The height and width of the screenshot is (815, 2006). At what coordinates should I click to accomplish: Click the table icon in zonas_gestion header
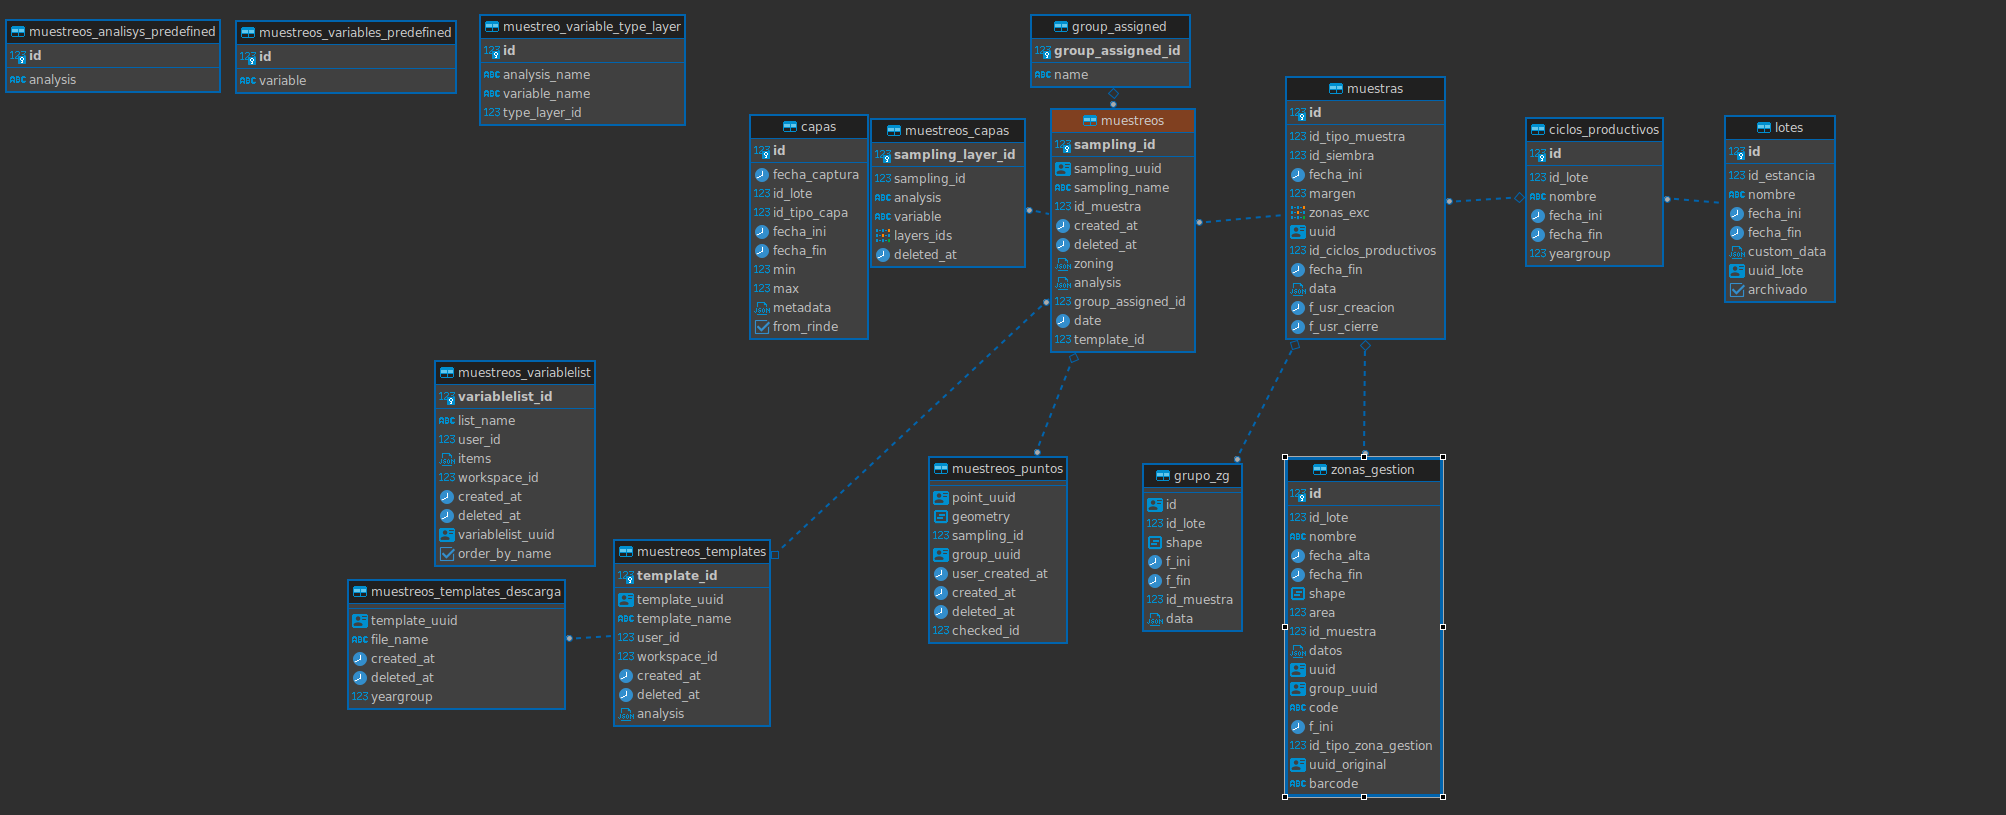click(1320, 470)
